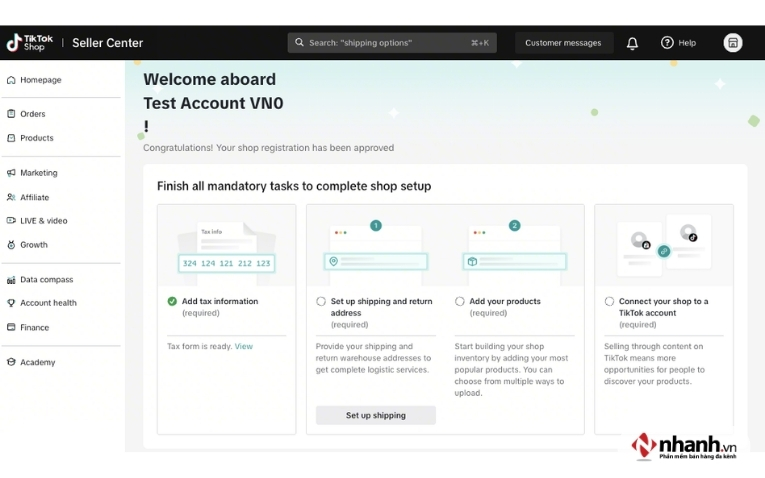The height and width of the screenshot is (478, 765).
Task: Click the shop registration approved message
Action: [x=268, y=148]
